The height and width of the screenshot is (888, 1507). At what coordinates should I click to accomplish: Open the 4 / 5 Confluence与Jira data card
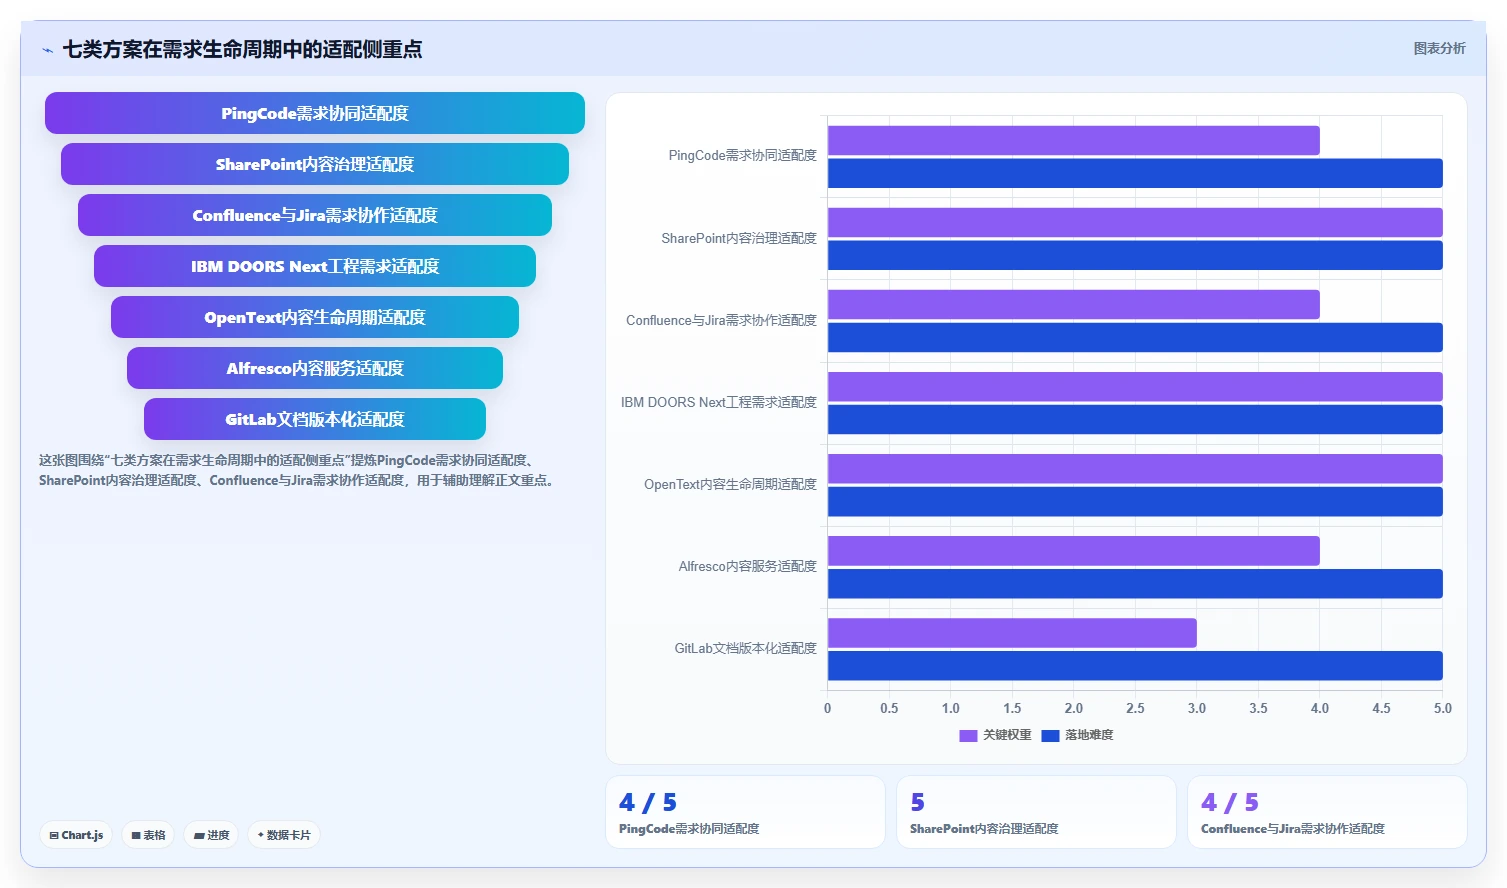coord(1327,812)
